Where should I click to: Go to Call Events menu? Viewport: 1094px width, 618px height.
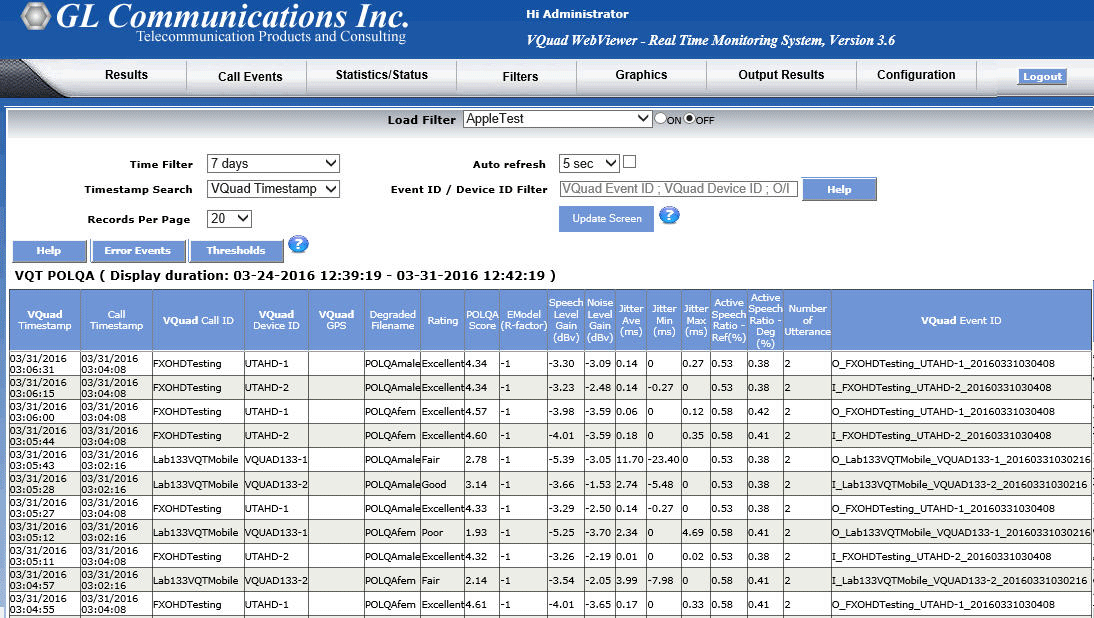click(250, 77)
